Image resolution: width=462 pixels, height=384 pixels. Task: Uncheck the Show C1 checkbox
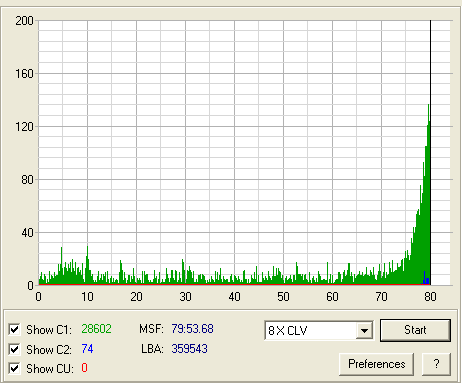click(x=14, y=330)
